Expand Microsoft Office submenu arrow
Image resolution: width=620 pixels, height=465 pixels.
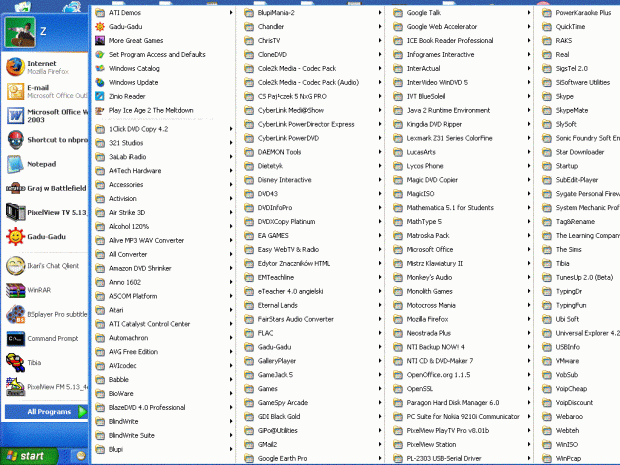(529, 250)
